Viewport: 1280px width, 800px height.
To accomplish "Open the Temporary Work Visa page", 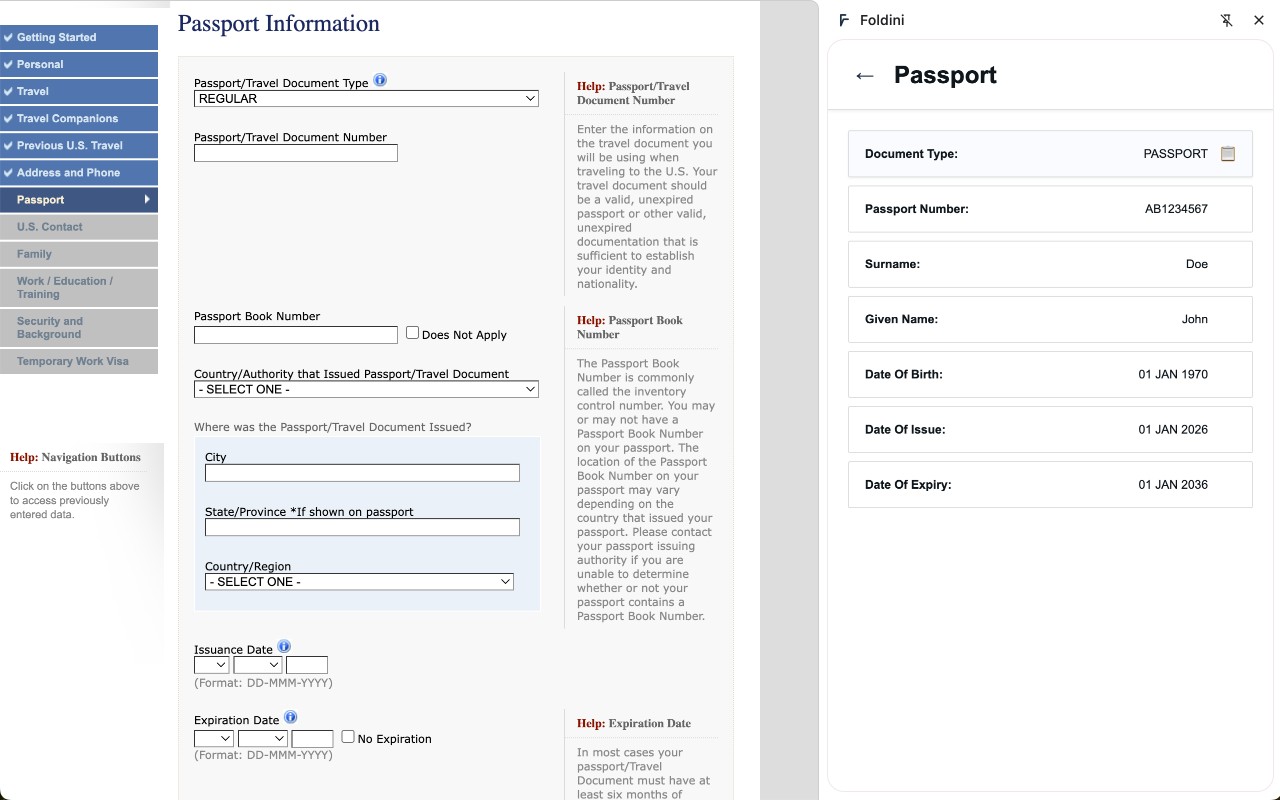I will [x=79, y=361].
